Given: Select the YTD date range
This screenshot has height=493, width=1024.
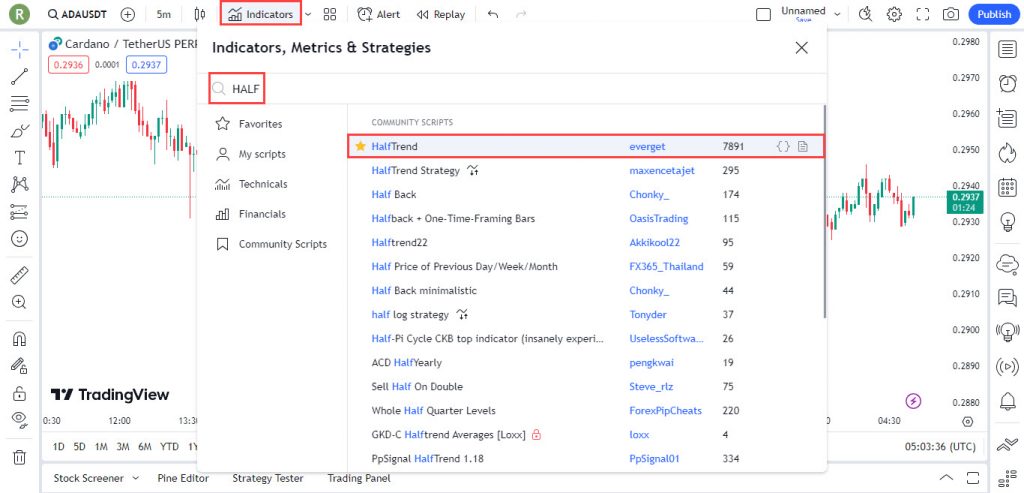Looking at the screenshot, I should (x=169, y=447).
